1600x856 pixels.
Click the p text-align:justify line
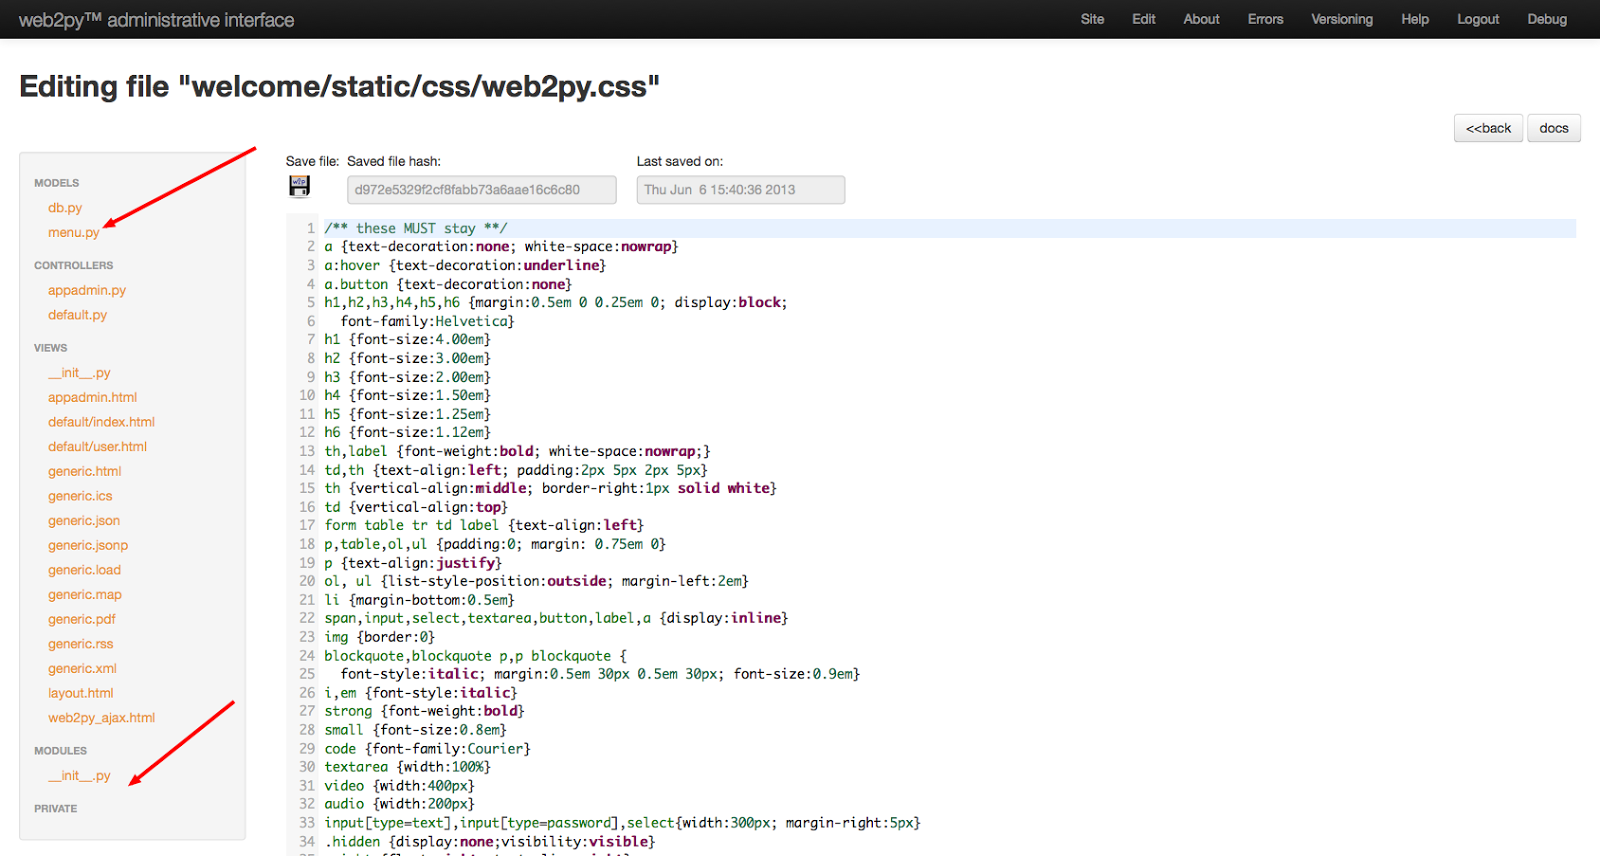[x=413, y=564]
